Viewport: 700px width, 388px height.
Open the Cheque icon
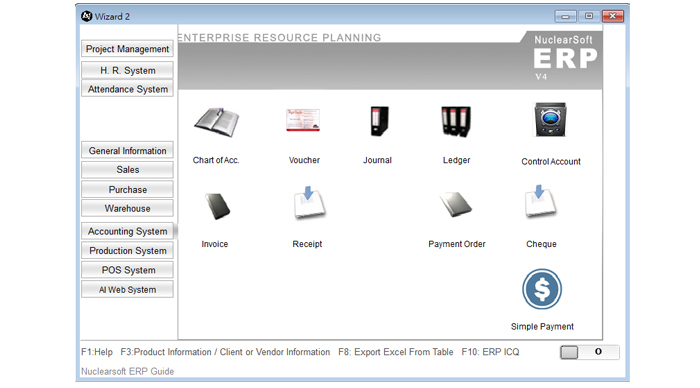(x=540, y=201)
